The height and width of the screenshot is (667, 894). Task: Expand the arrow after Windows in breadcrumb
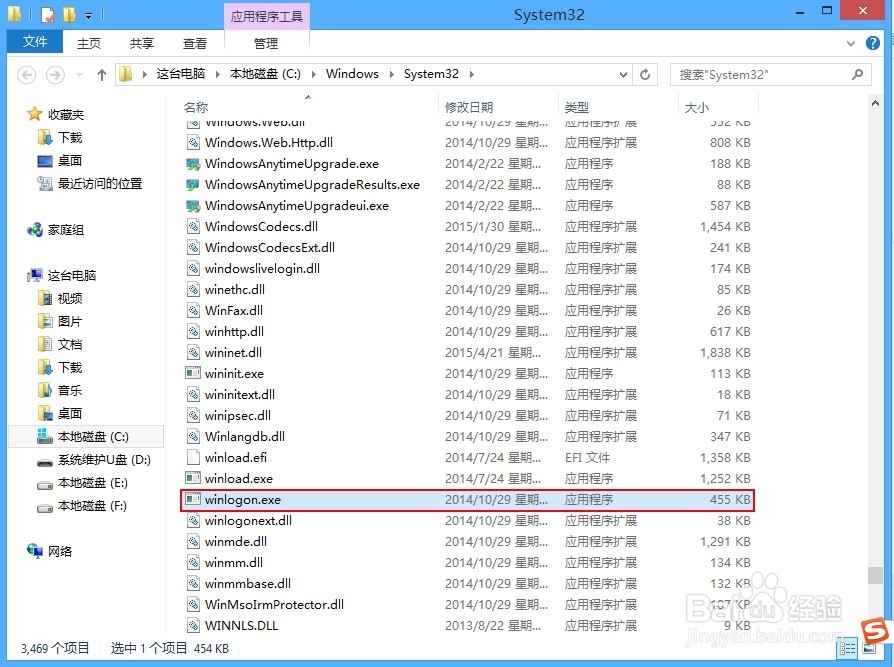pyautogui.click(x=391, y=74)
